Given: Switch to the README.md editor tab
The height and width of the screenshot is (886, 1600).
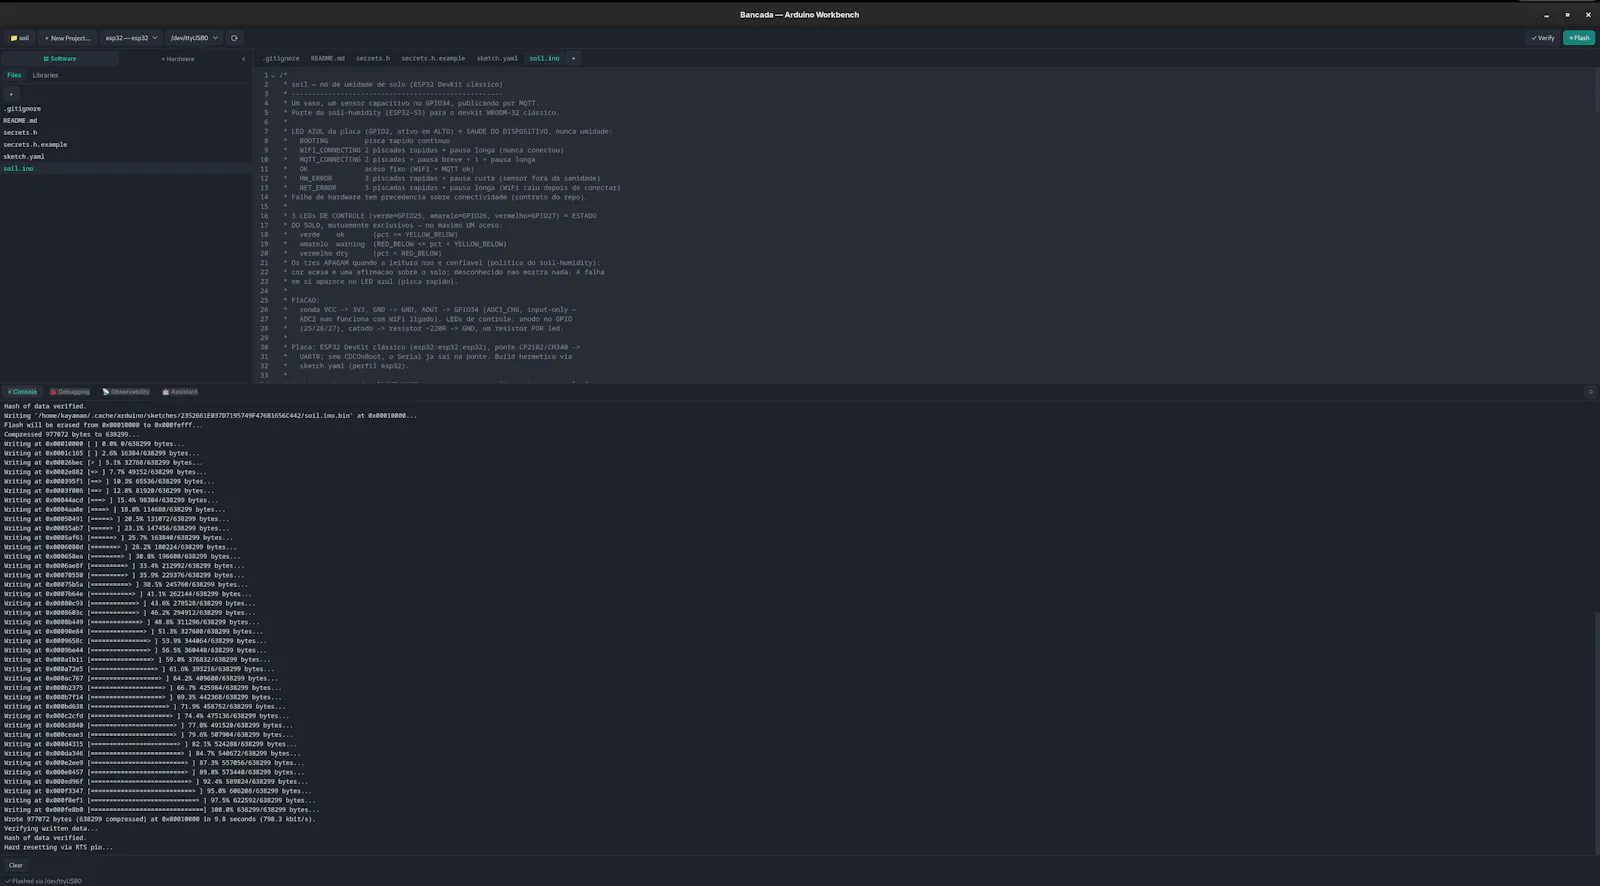Looking at the screenshot, I should tap(327, 58).
